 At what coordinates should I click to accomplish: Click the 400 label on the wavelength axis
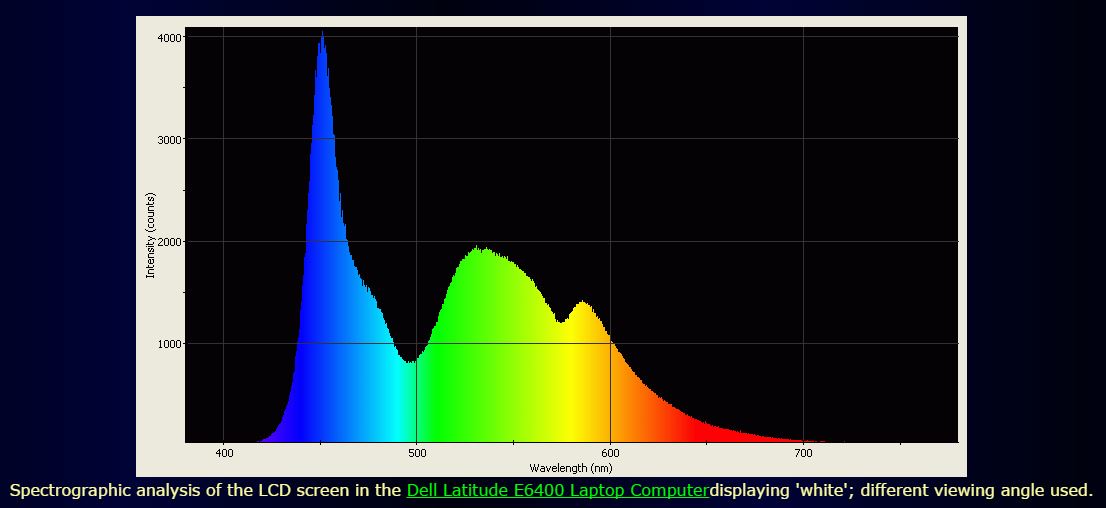224,454
